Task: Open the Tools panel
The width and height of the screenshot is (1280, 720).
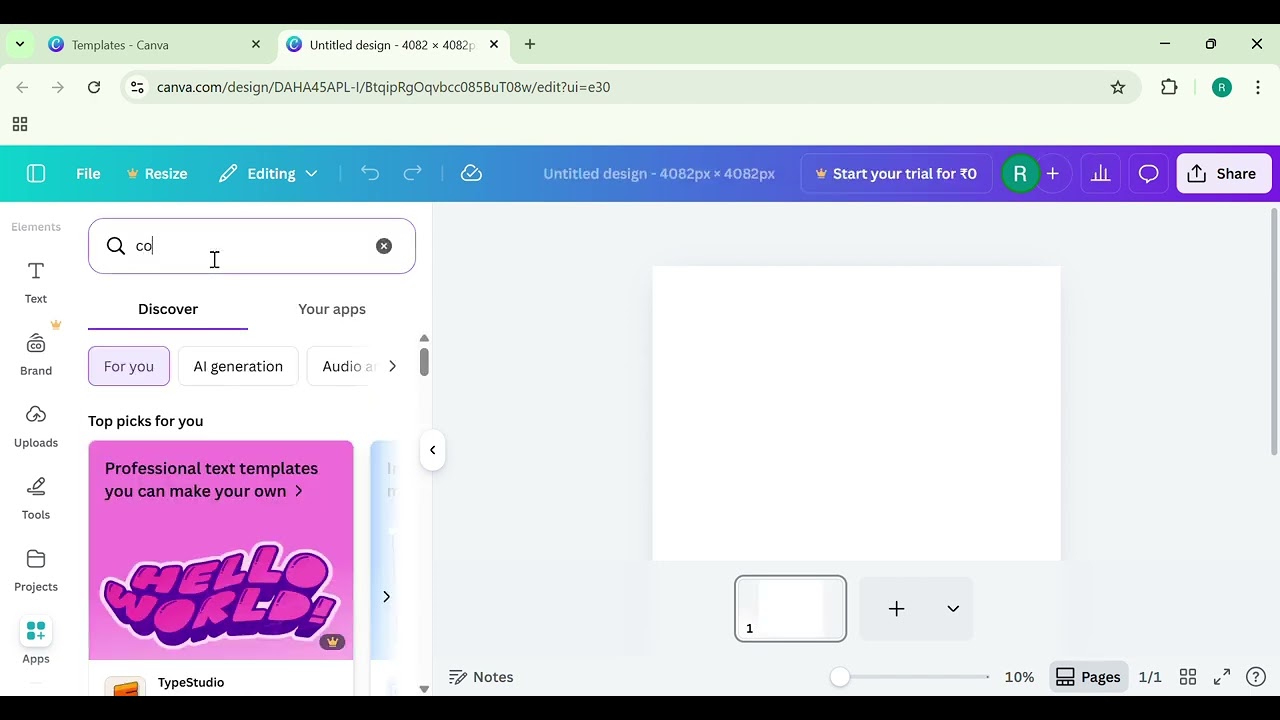Action: tap(36, 499)
